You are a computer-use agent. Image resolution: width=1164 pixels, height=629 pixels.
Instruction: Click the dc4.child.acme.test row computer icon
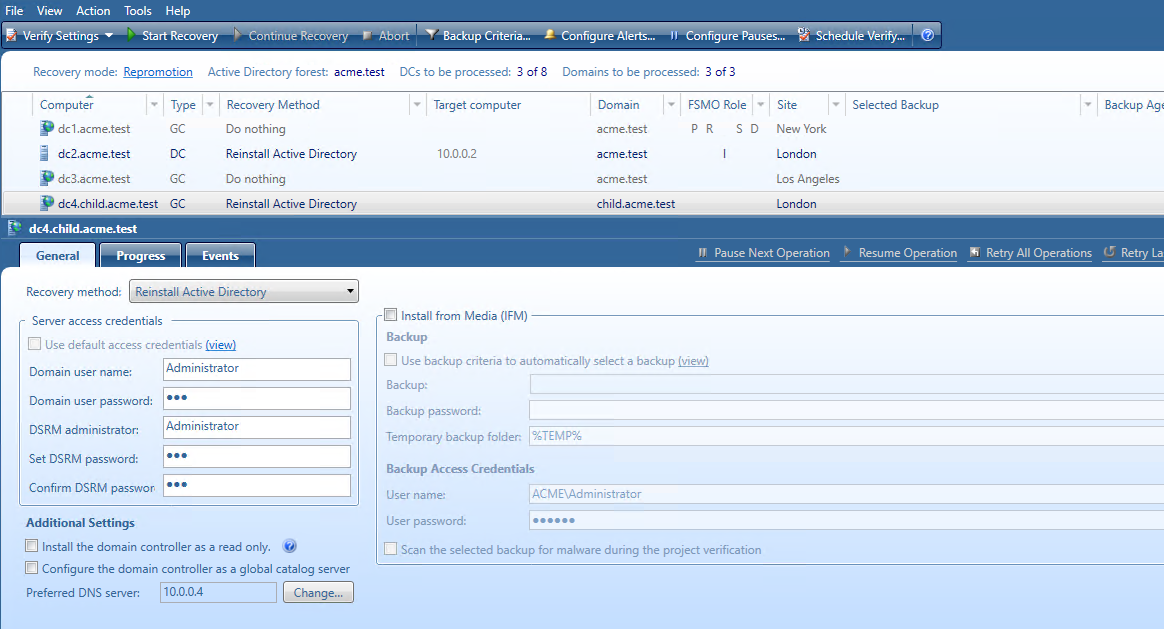coord(47,202)
